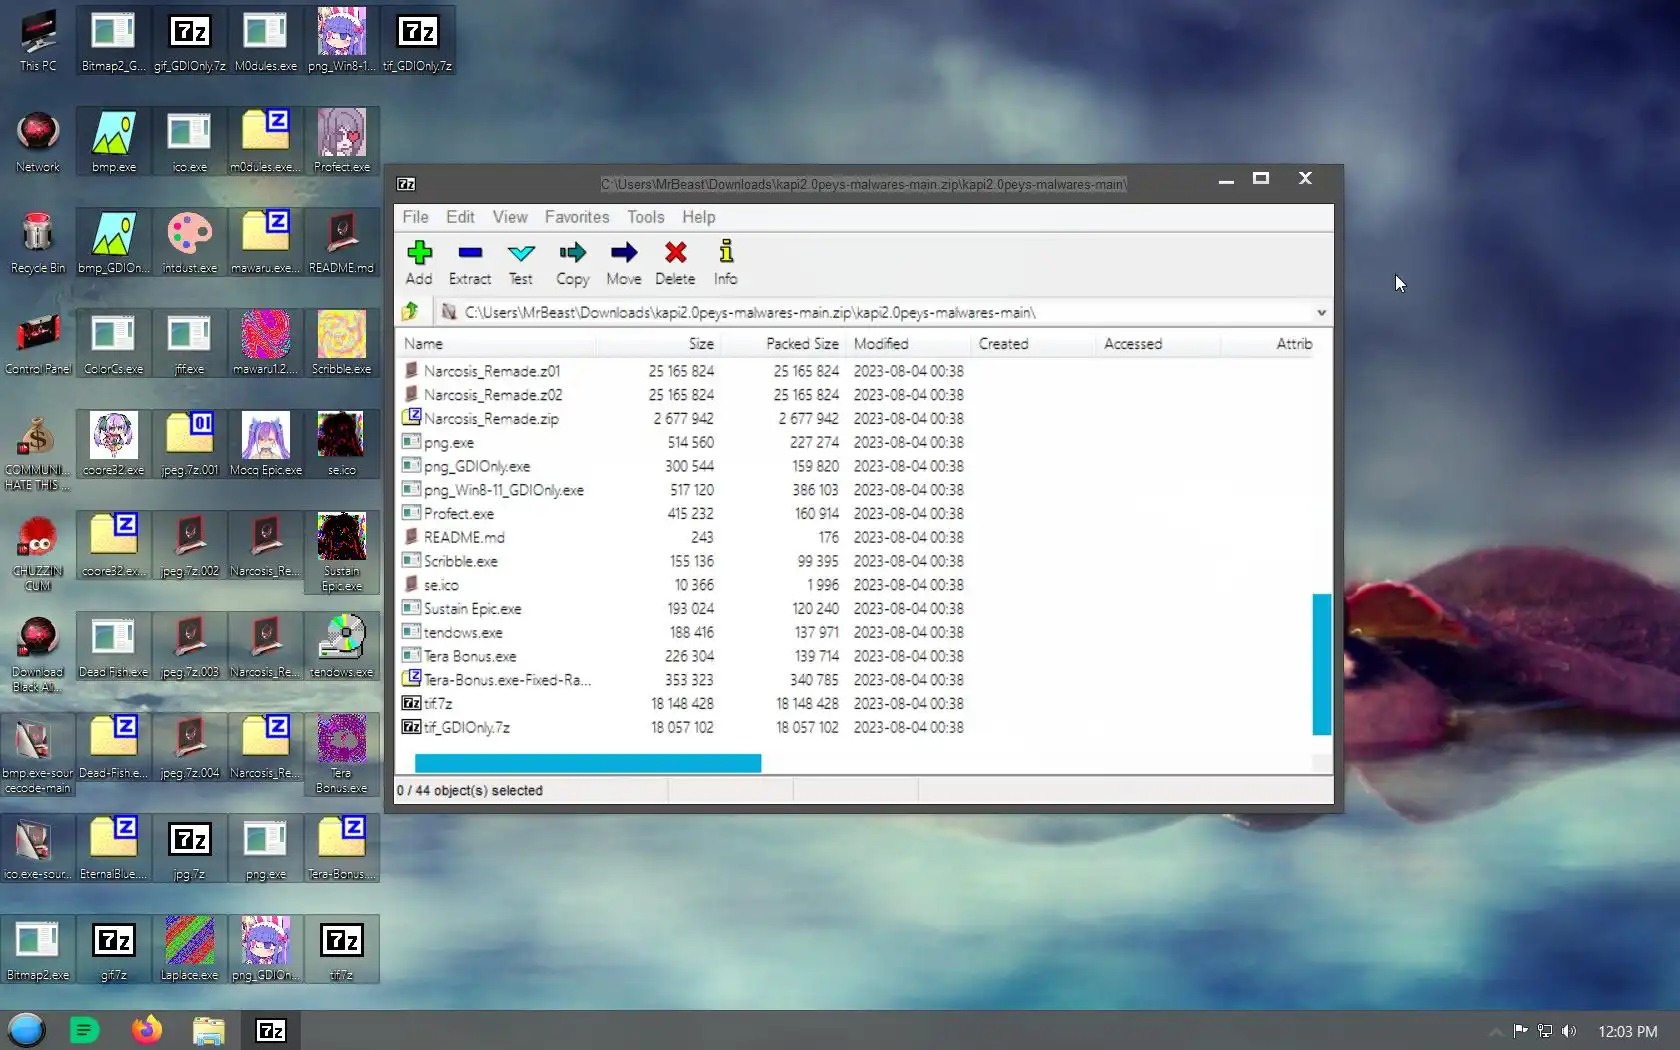Open the Help menu

(699, 217)
